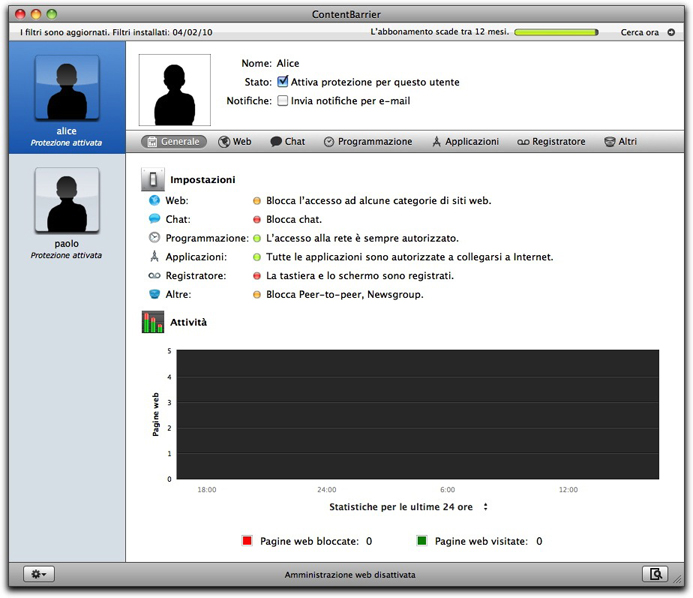Click the Chat bubble icon in settings
This screenshot has height=598, width=693.
pyautogui.click(x=154, y=219)
